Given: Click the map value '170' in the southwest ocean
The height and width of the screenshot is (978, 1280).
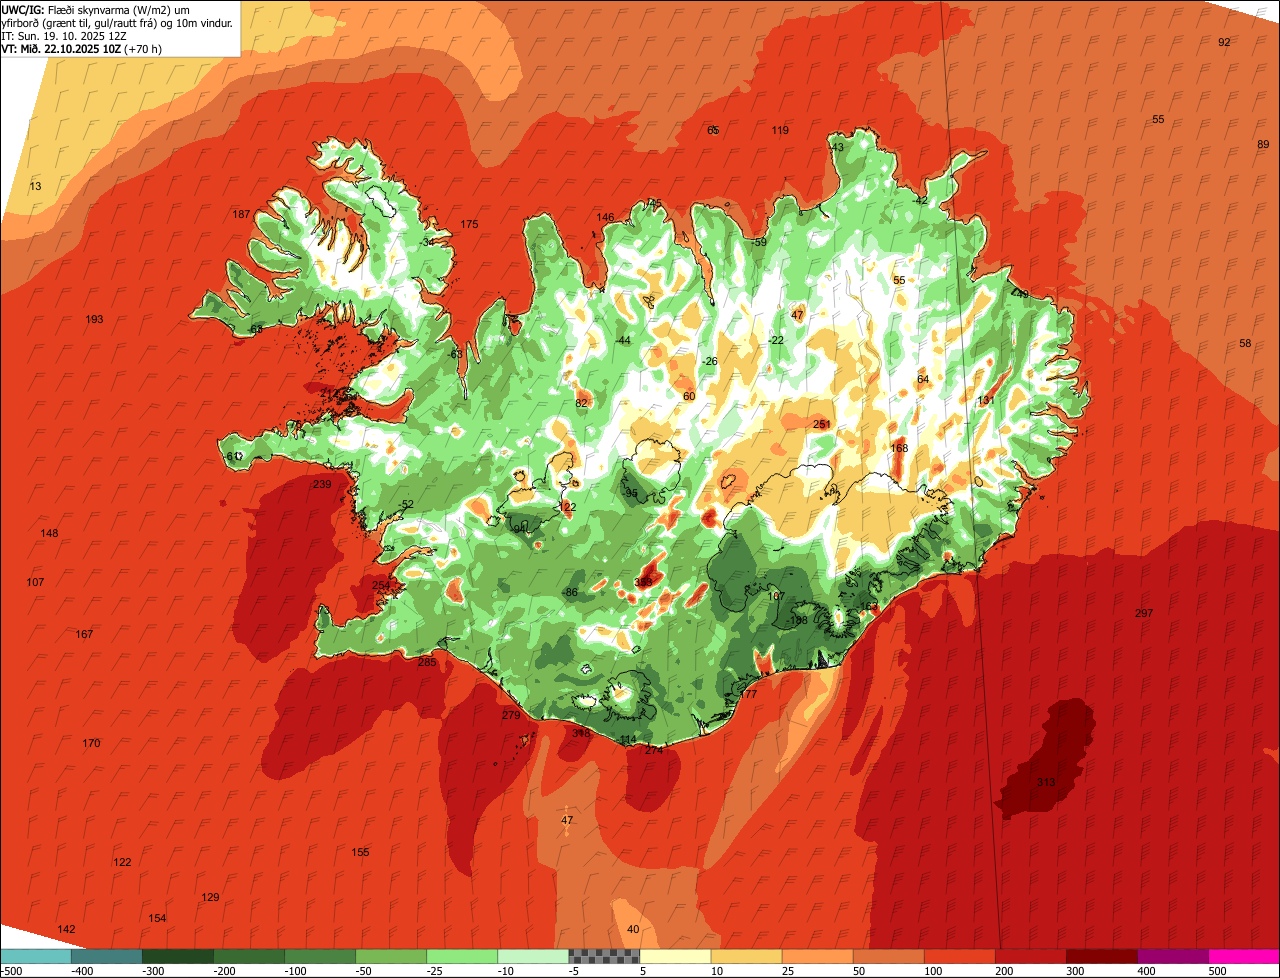Looking at the screenshot, I should (91, 743).
